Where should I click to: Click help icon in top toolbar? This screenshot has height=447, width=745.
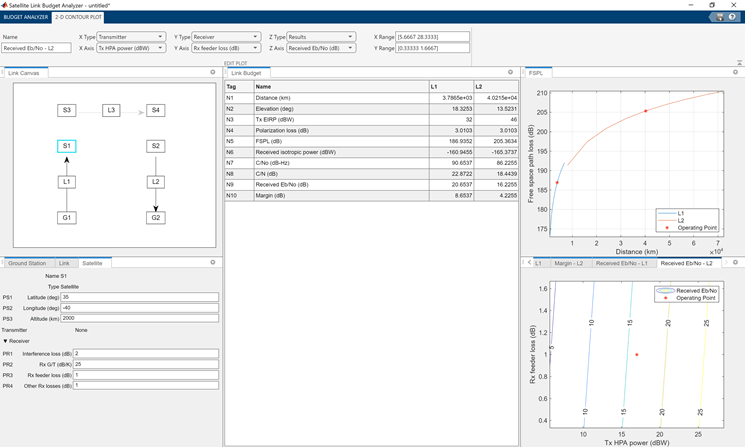(x=734, y=17)
